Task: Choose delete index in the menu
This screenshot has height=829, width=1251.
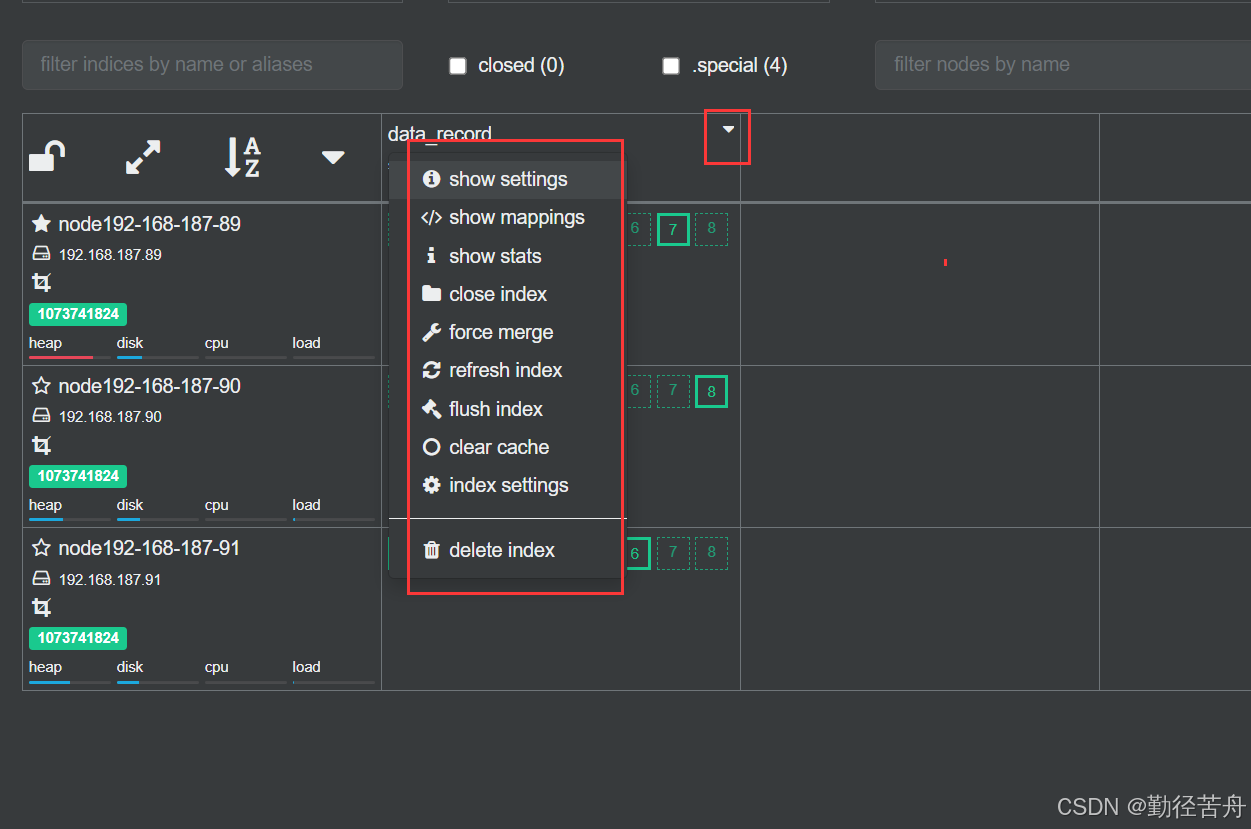Action: point(506,550)
